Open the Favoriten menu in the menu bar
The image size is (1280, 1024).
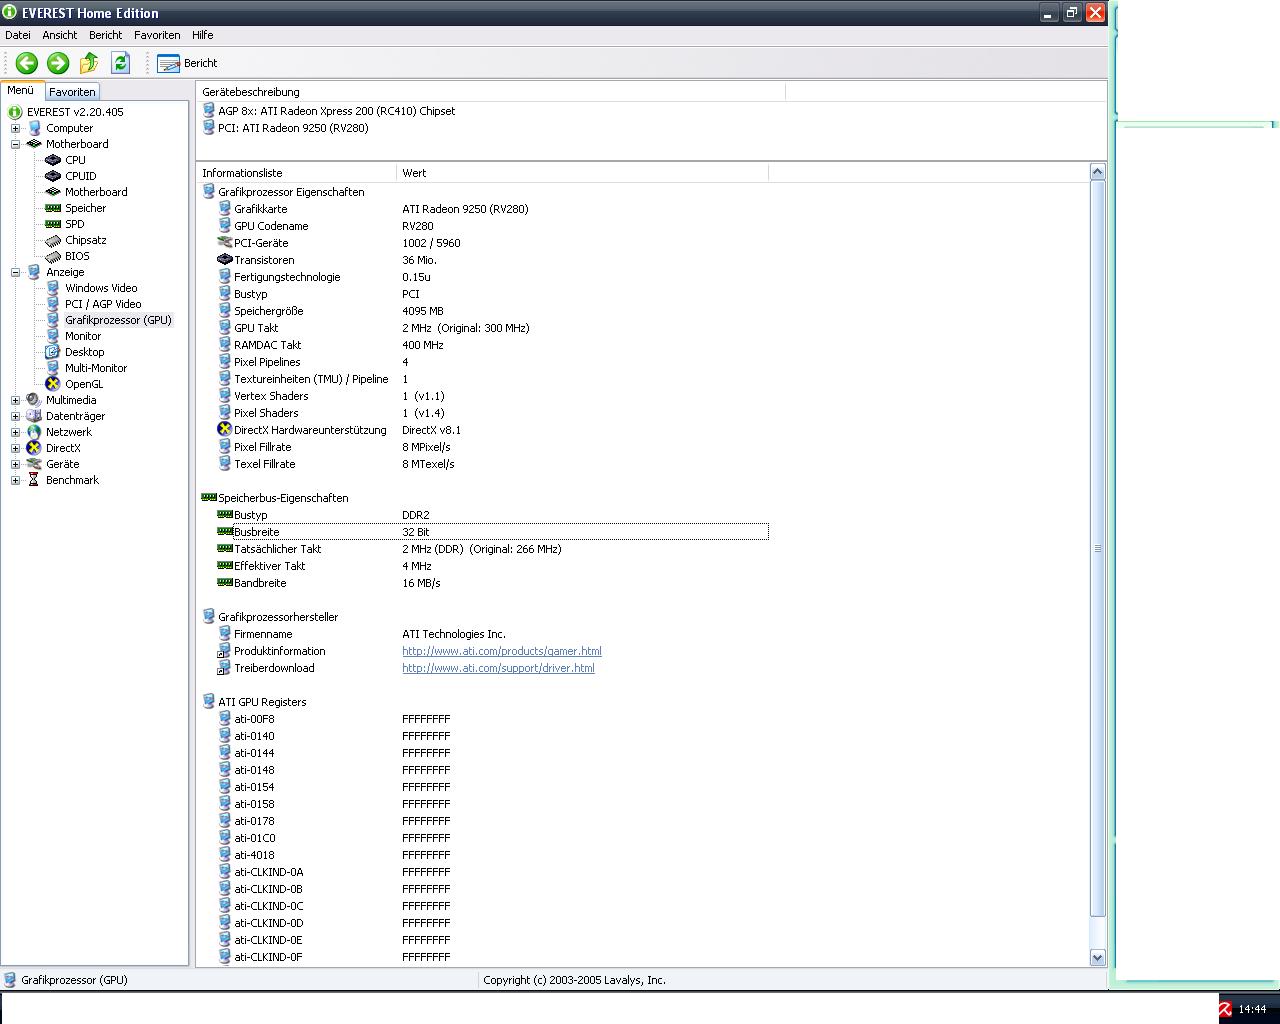pyautogui.click(x=157, y=35)
